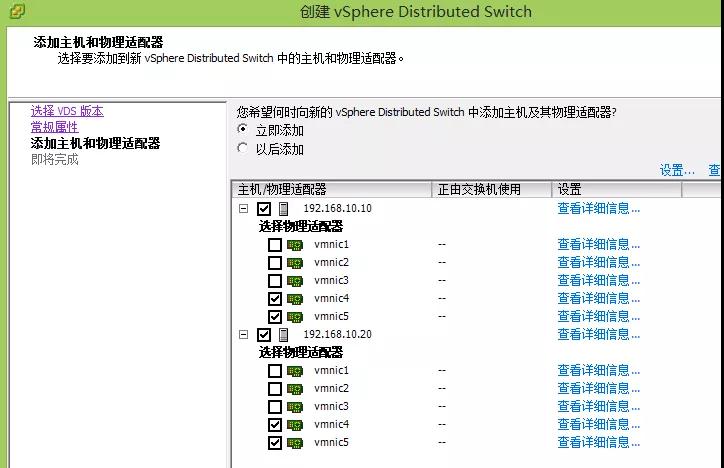View details link for host 192.168.10.20
This screenshot has width=724, height=468.
coord(598,335)
